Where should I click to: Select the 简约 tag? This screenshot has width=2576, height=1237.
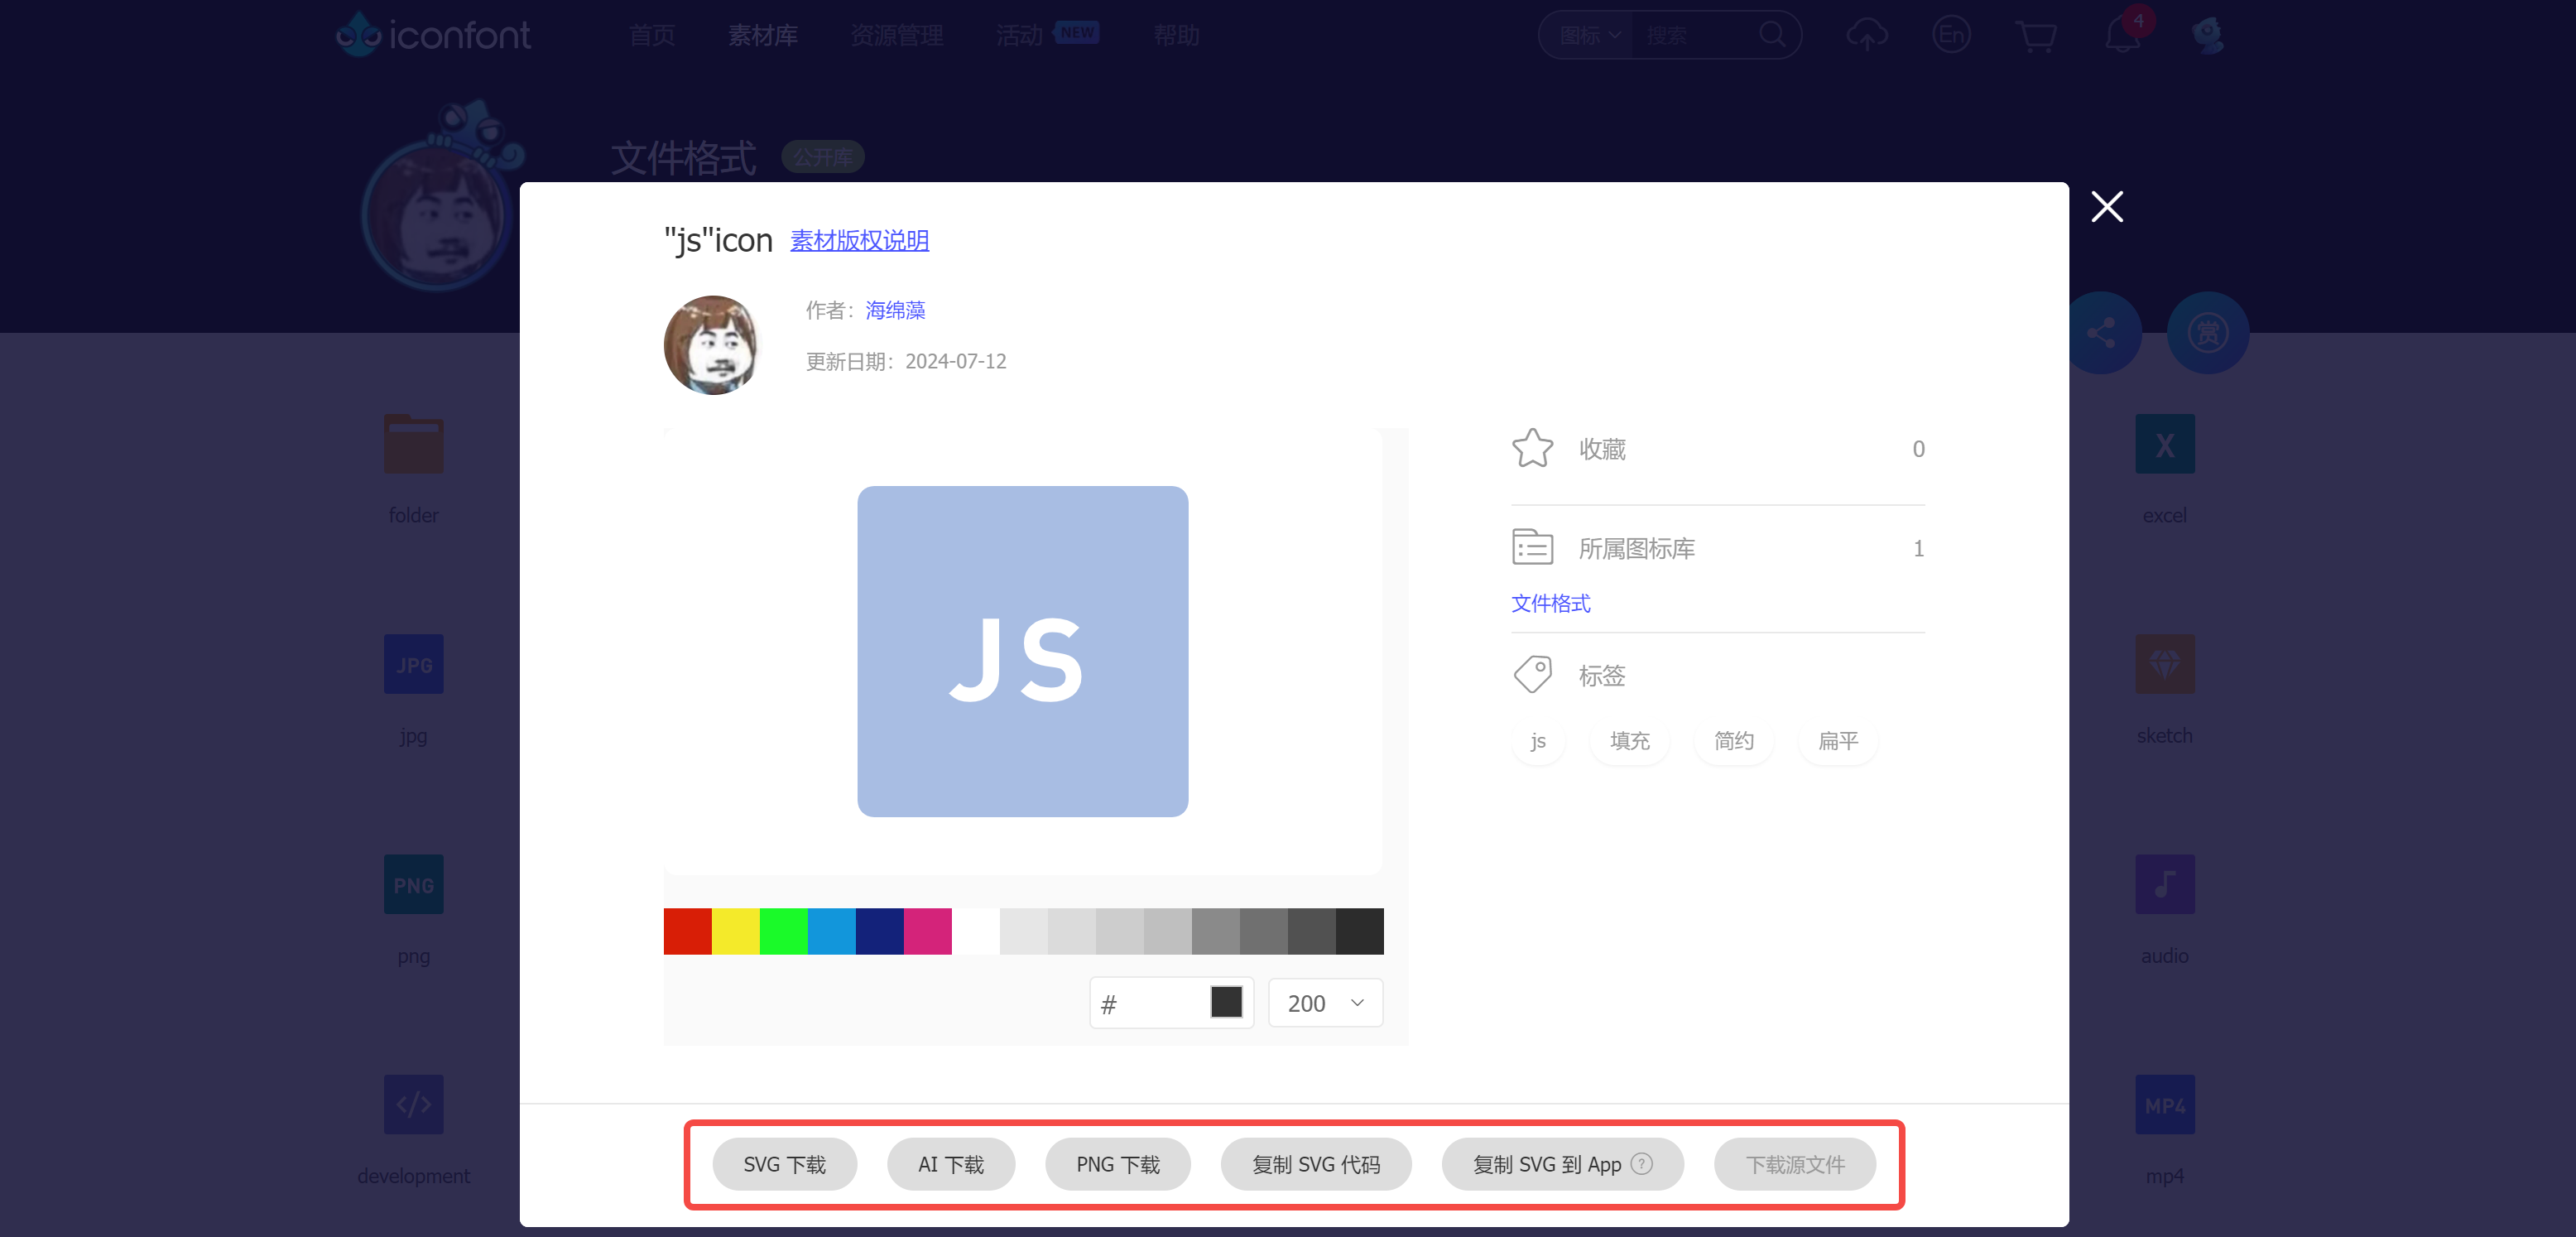coord(1733,741)
